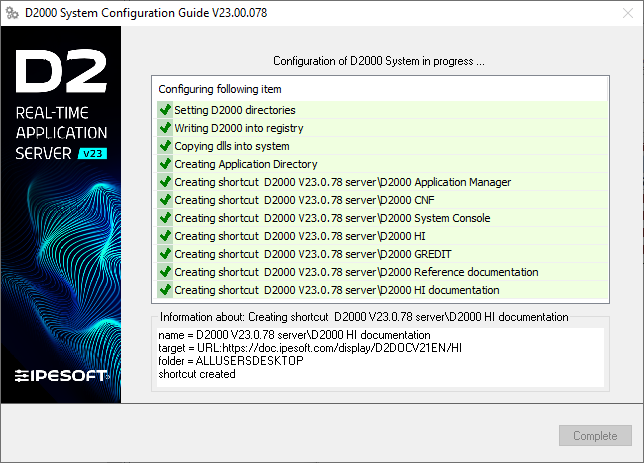Click the v23 version badge
The image size is (644, 463).
point(93,153)
